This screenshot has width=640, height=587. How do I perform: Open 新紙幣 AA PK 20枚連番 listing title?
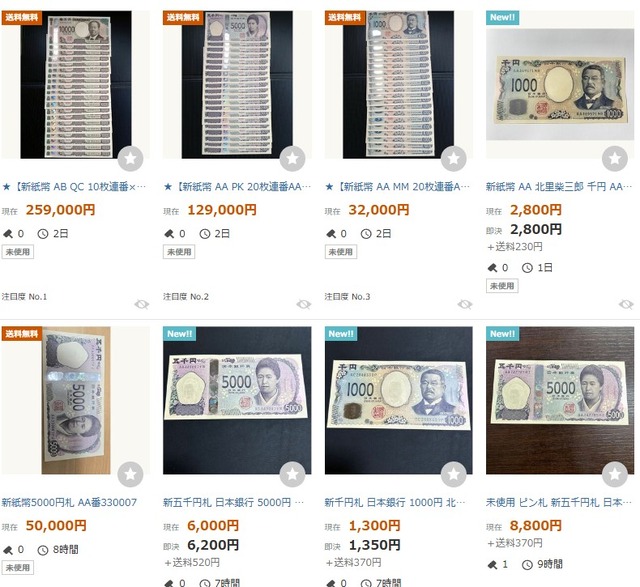[x=237, y=187]
